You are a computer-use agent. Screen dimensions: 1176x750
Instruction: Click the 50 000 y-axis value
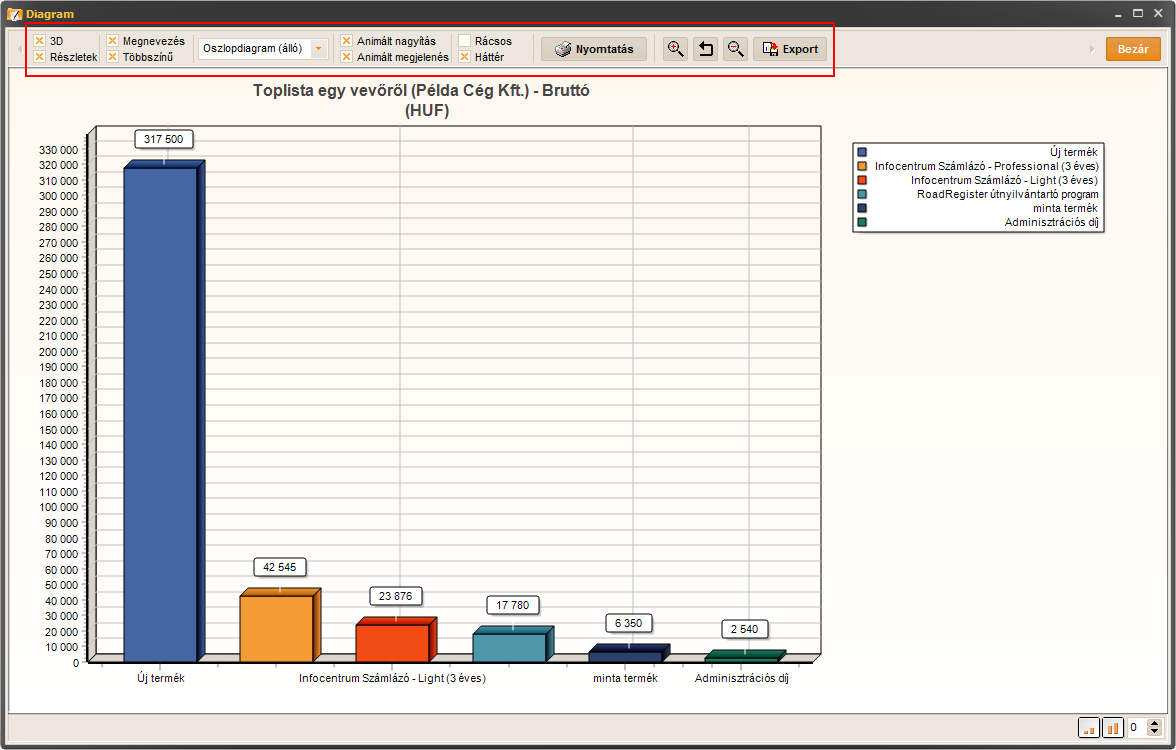coord(62,585)
